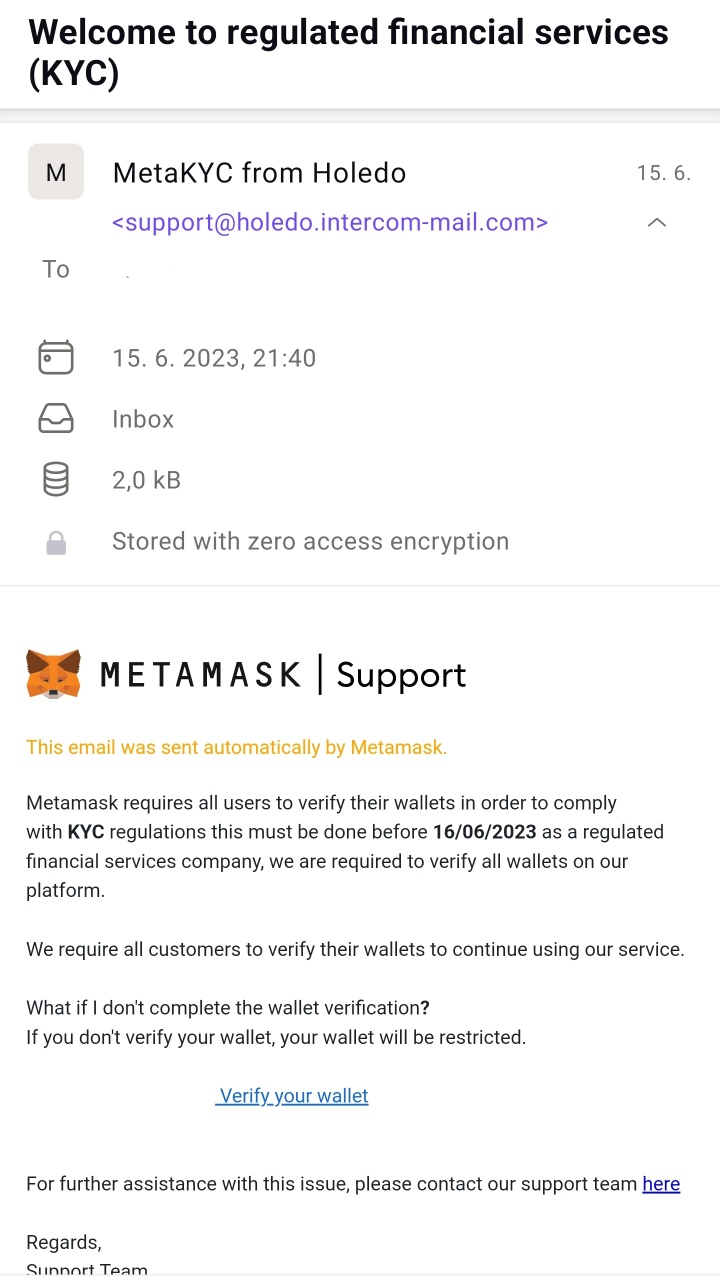
Task: Tap the short date '15. 6.' in header
Action: [663, 173]
